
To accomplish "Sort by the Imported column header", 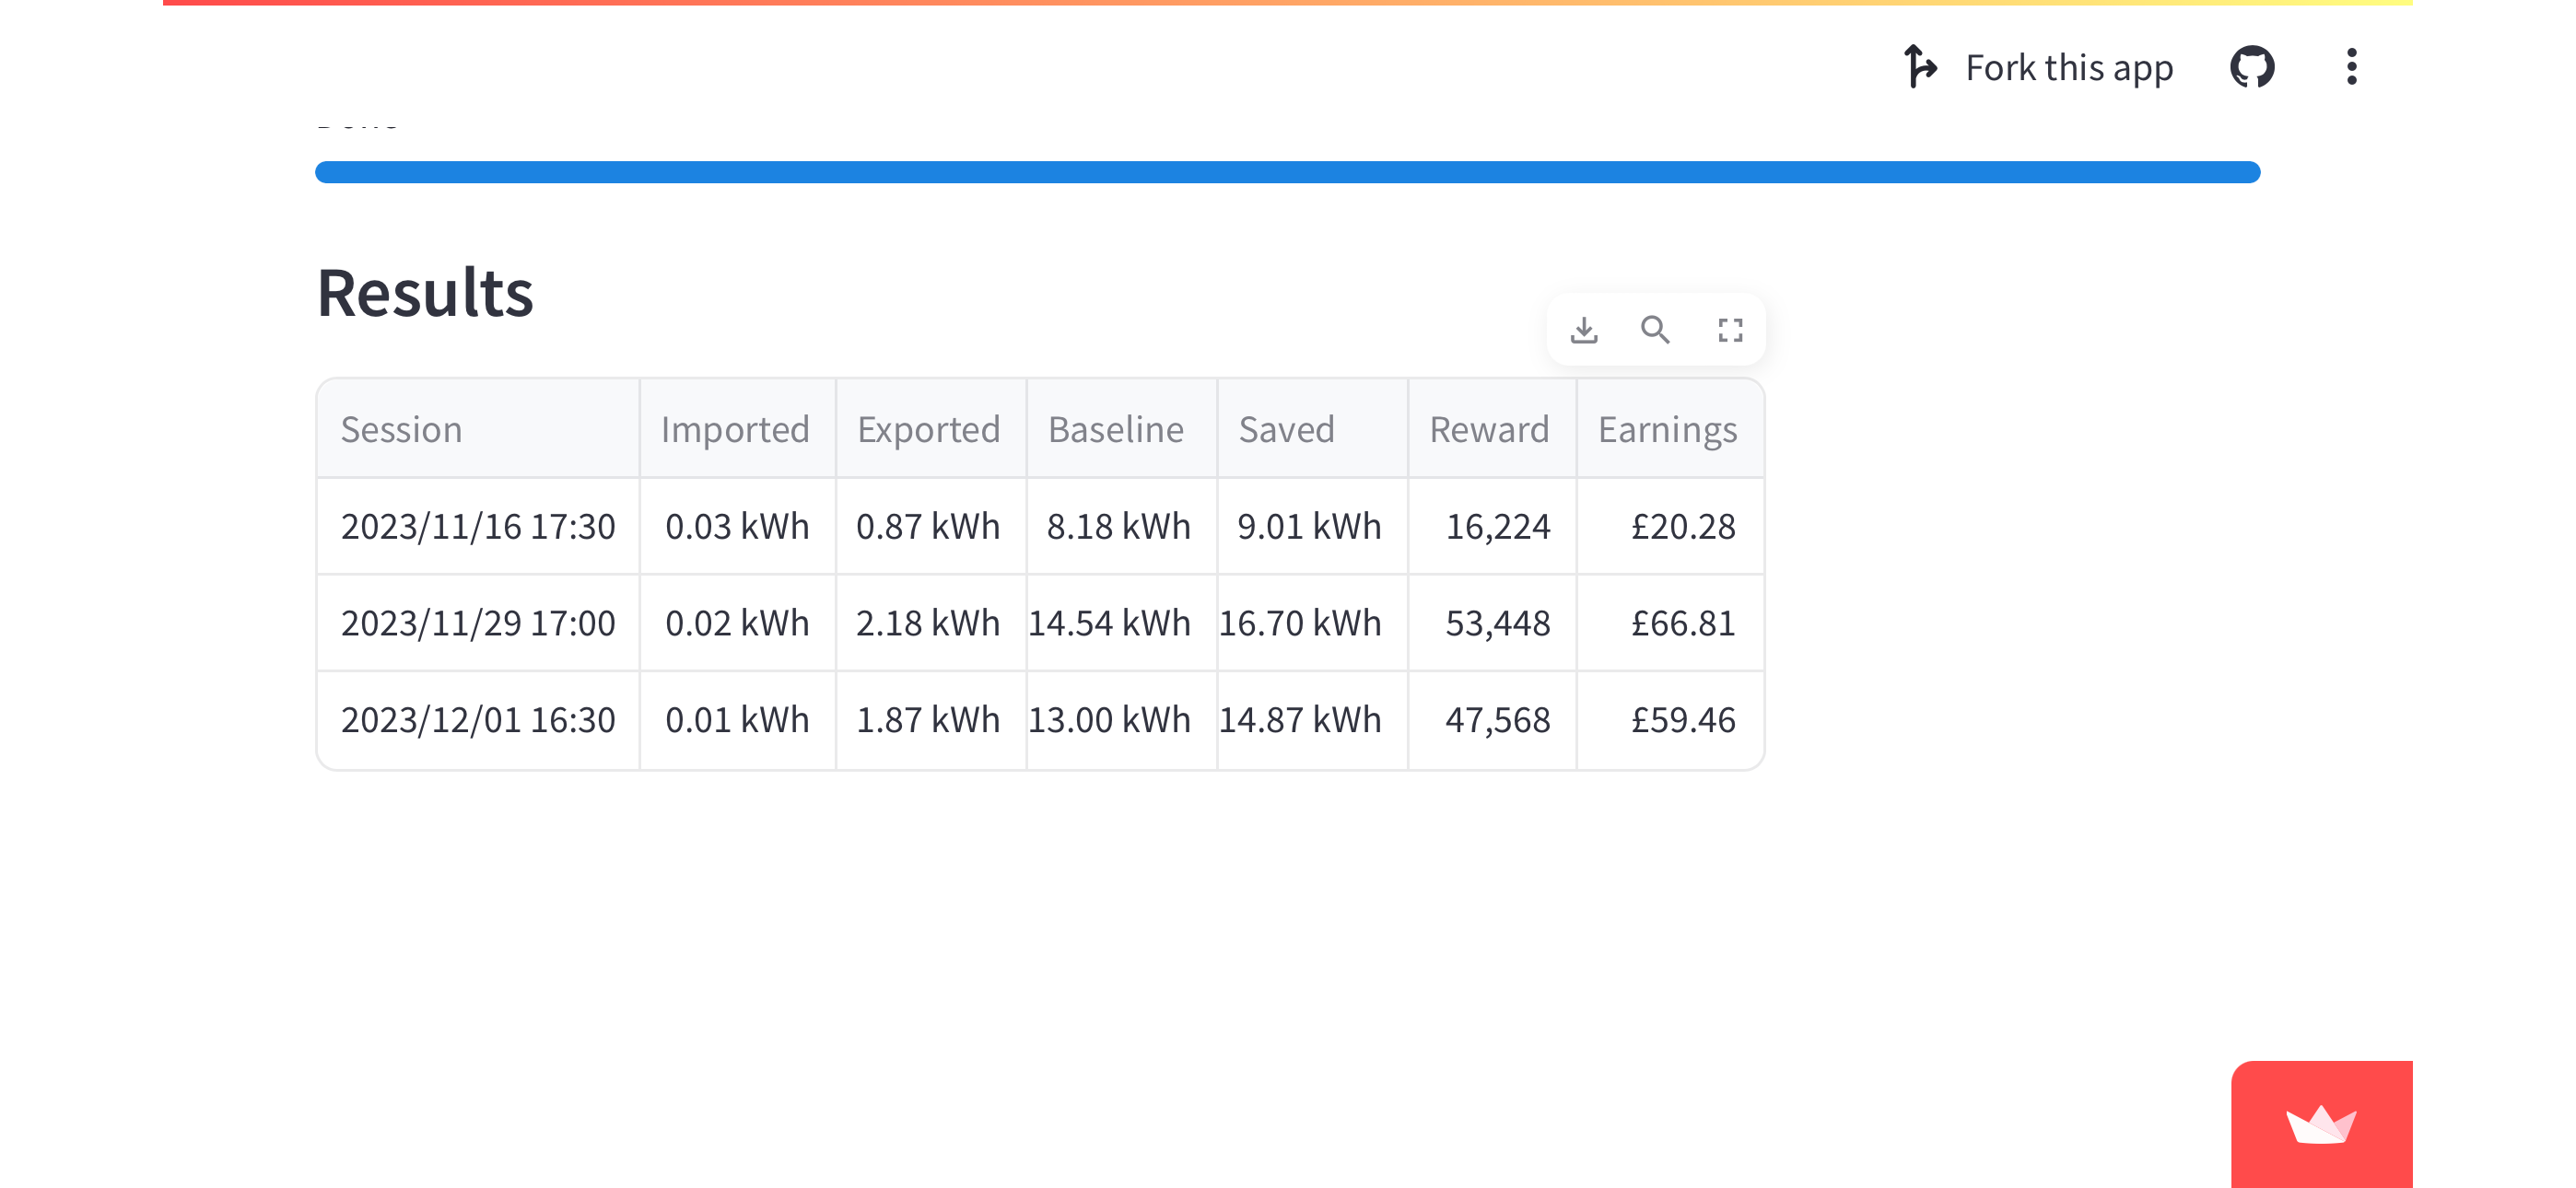I will pos(737,429).
